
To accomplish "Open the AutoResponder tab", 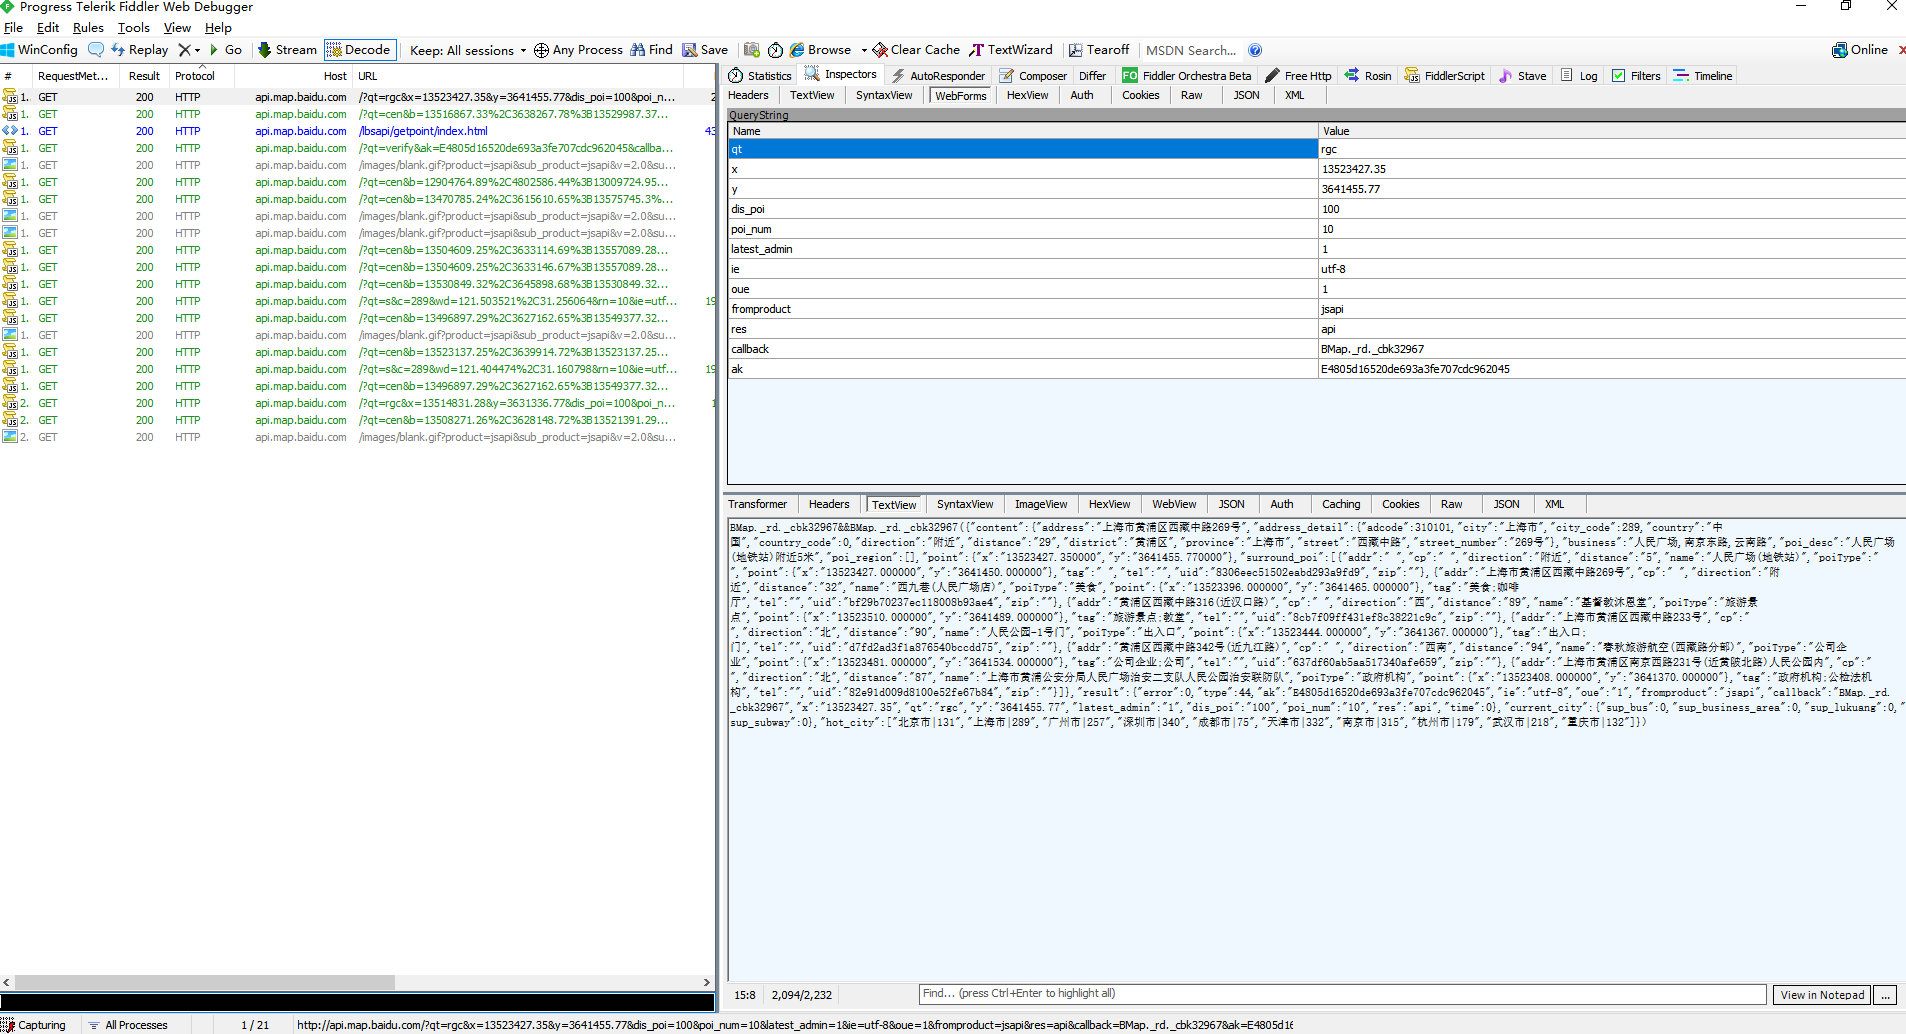I will pyautogui.click(x=938, y=76).
